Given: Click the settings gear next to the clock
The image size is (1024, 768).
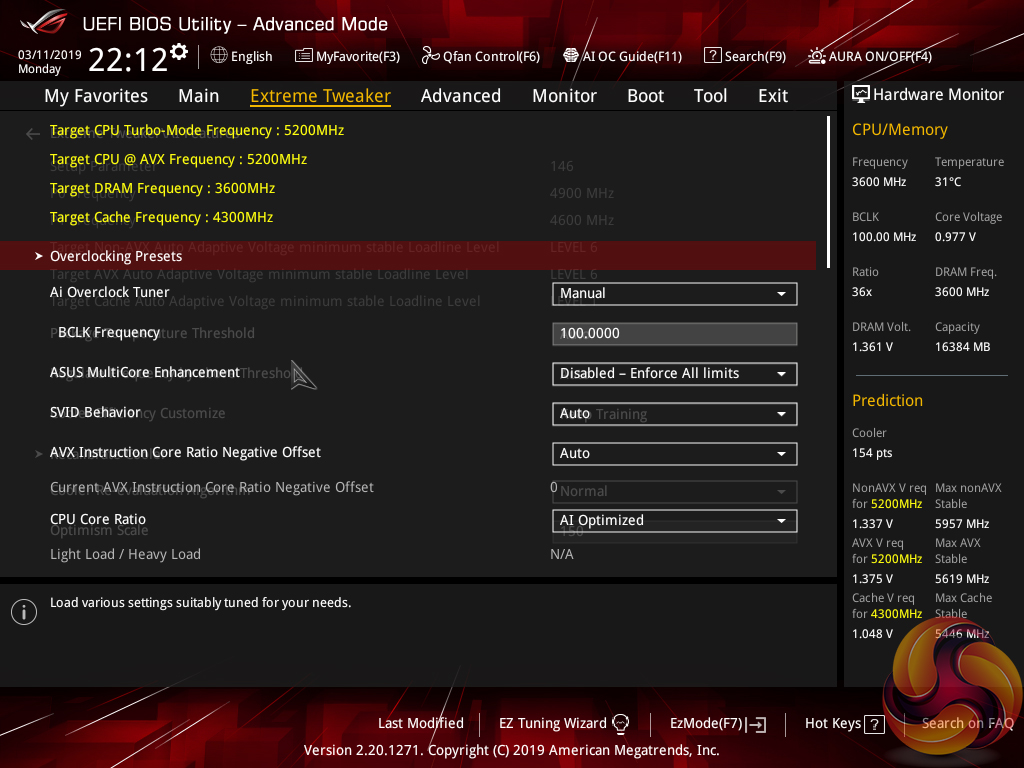Looking at the screenshot, I should click(179, 52).
